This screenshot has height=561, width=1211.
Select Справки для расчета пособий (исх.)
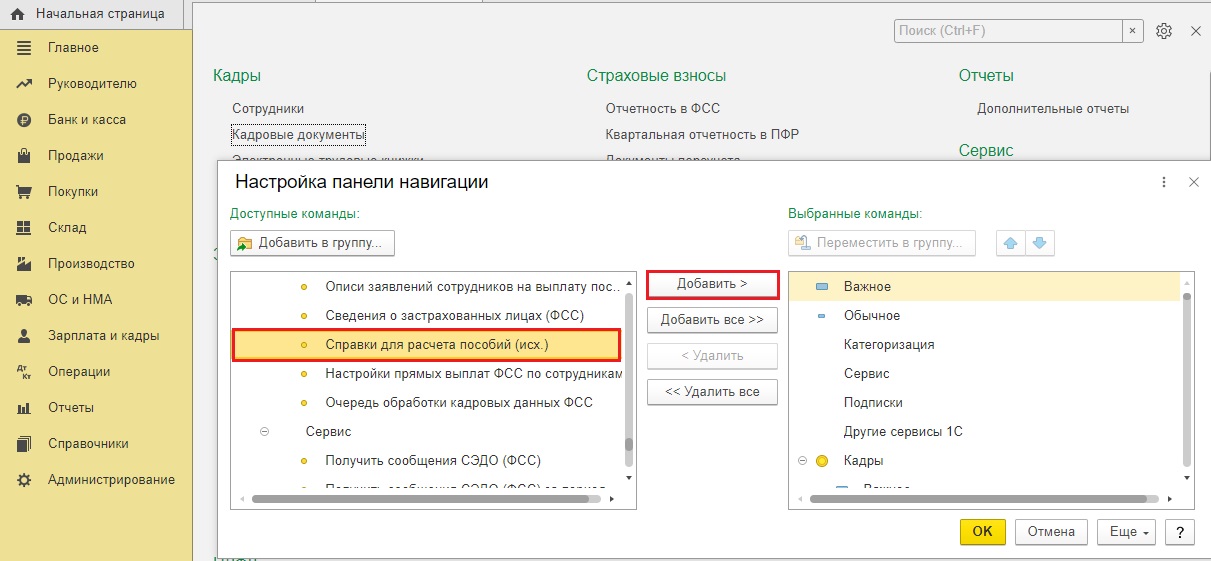click(x=437, y=344)
